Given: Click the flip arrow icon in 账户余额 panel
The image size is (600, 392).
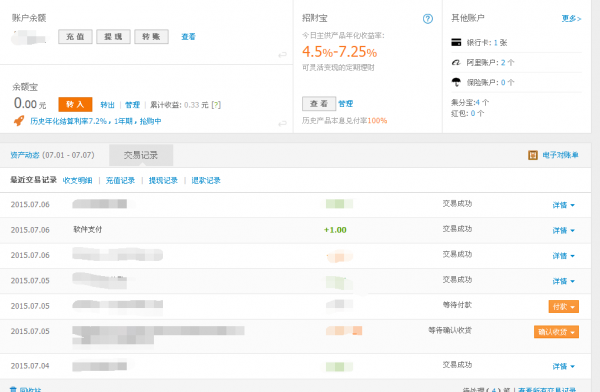Looking at the screenshot, I should pos(282,55).
